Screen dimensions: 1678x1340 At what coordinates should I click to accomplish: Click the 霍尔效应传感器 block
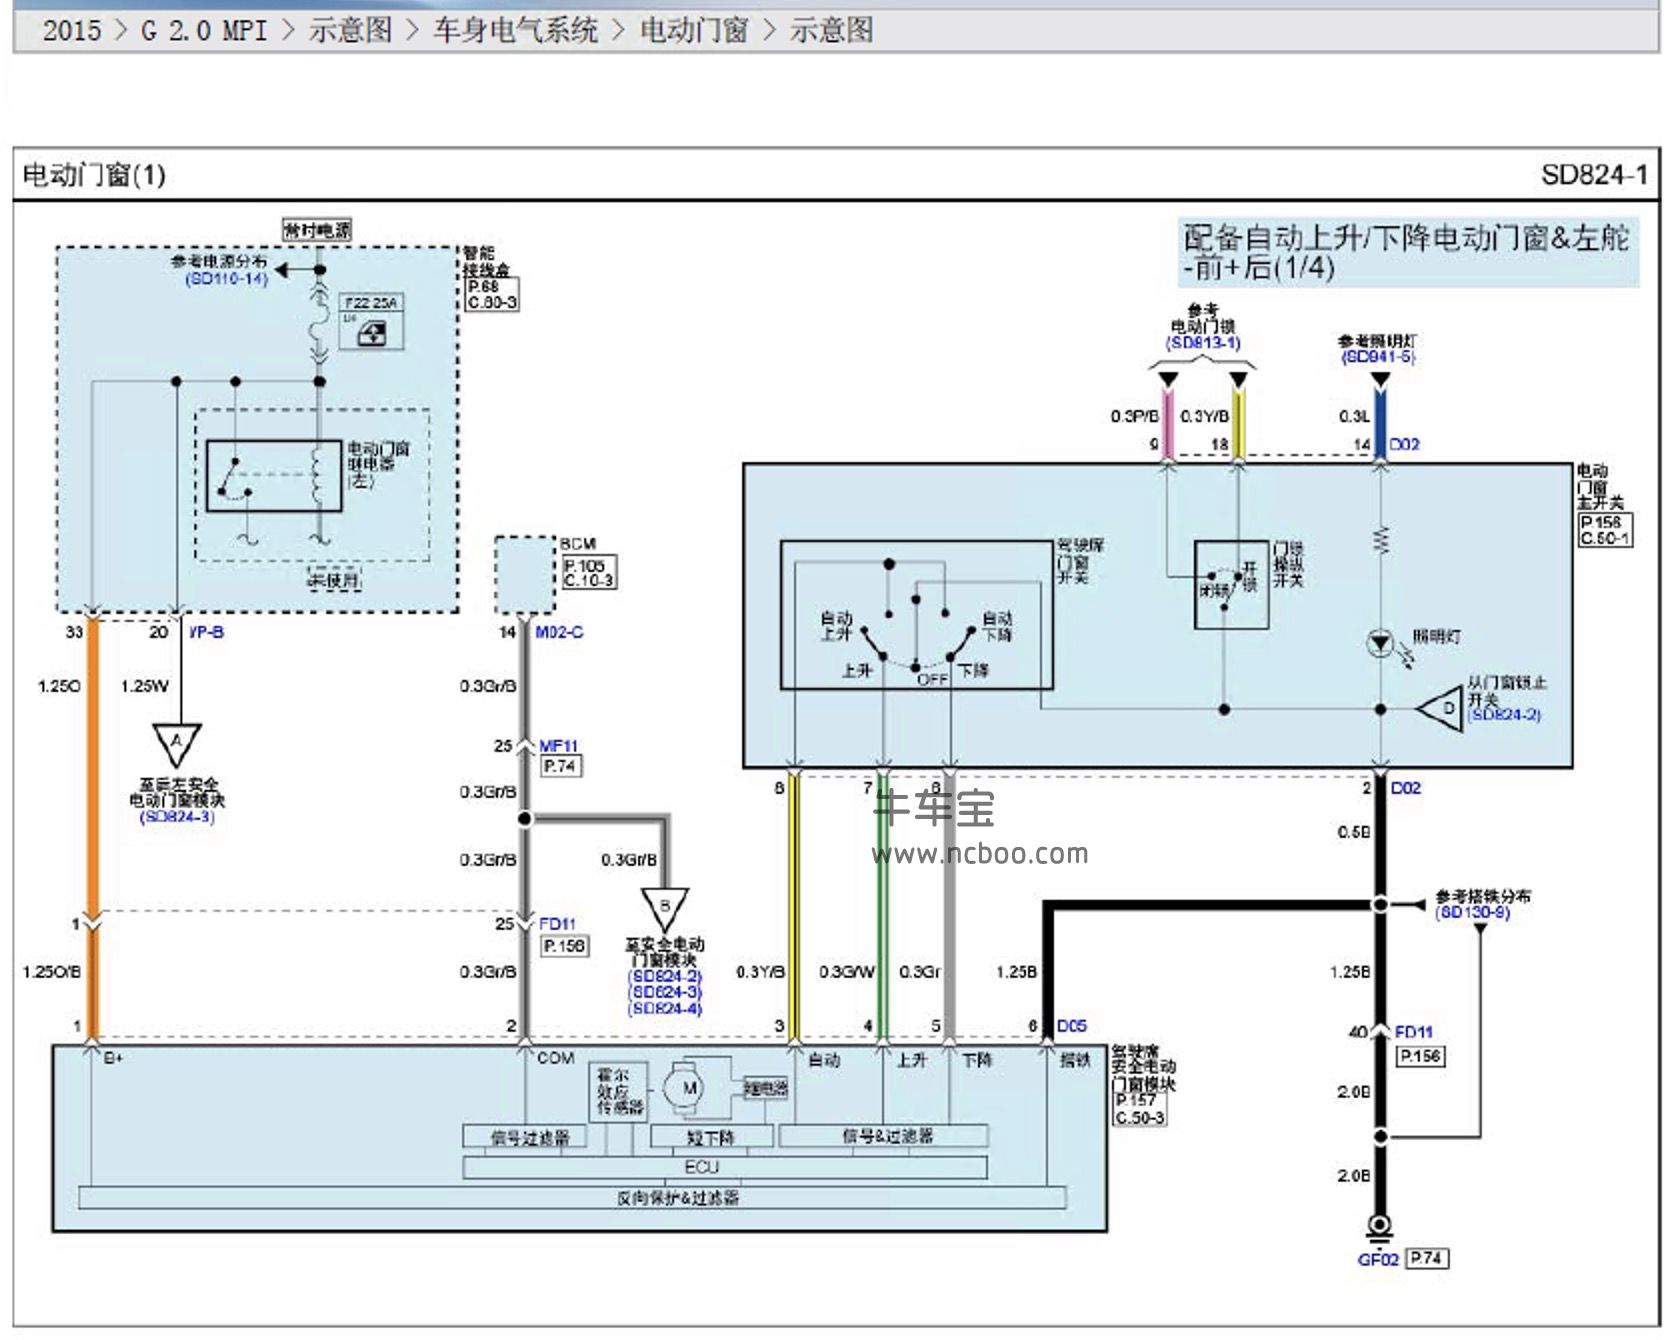pyautogui.click(x=619, y=1092)
